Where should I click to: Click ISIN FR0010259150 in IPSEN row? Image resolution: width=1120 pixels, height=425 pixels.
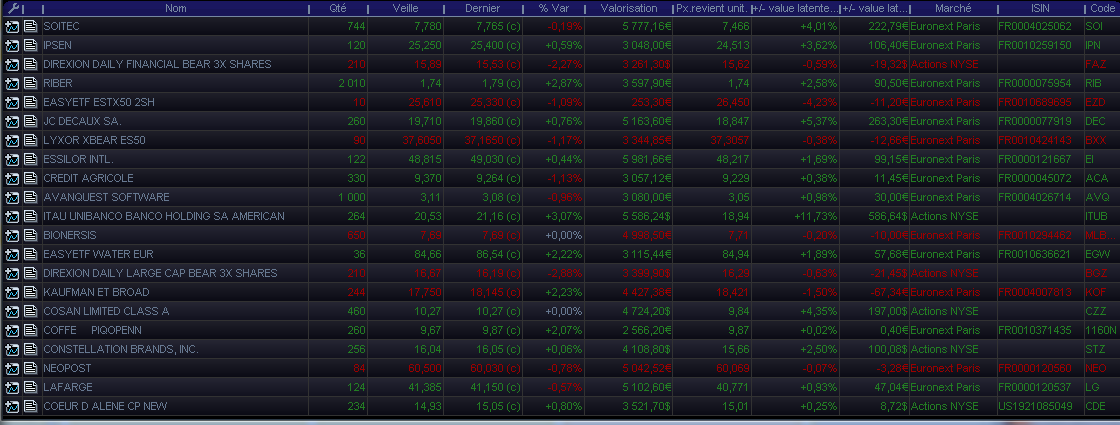1036,45
